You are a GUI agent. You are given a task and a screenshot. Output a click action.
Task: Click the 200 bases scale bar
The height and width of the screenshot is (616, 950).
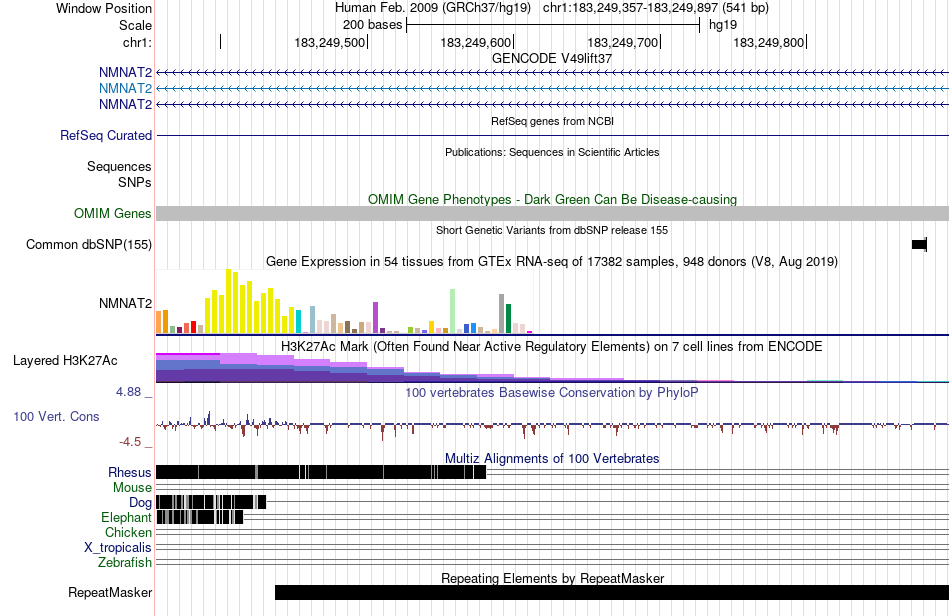553,25
